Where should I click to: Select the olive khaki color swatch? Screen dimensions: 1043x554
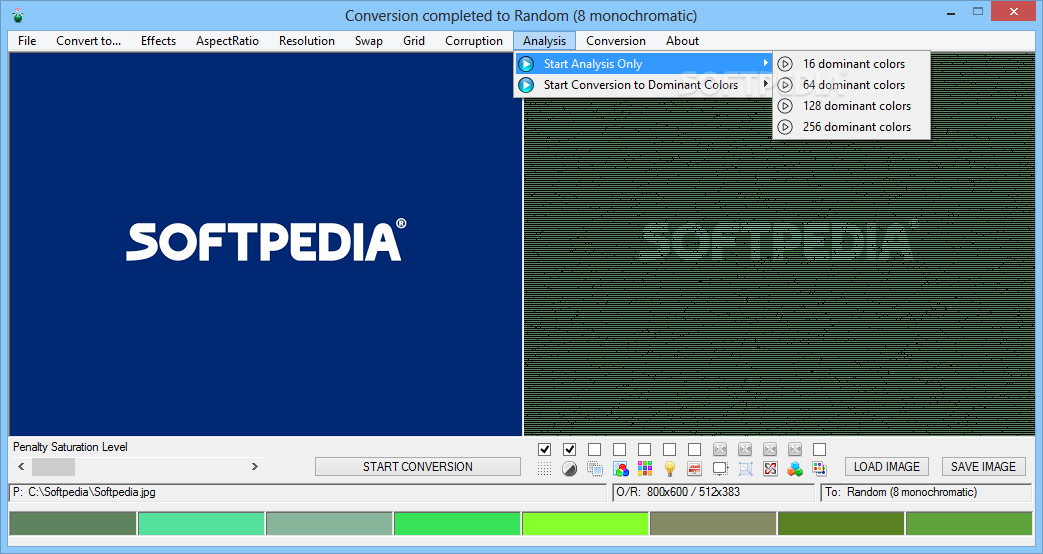tap(712, 523)
